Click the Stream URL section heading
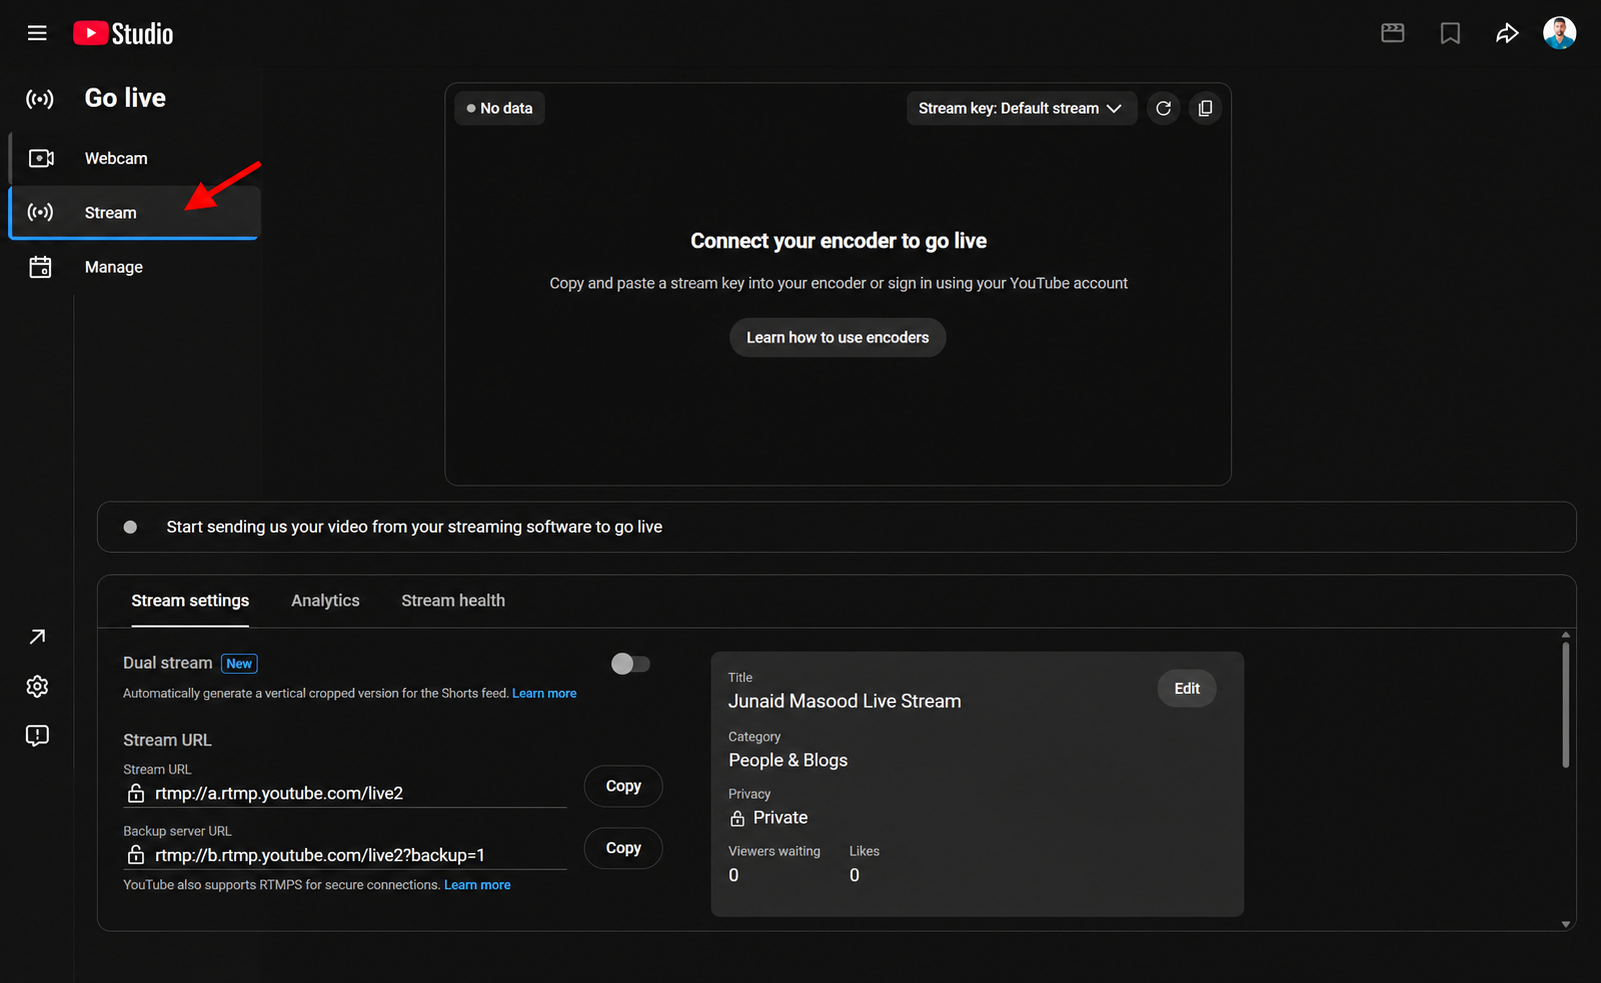 coord(167,740)
